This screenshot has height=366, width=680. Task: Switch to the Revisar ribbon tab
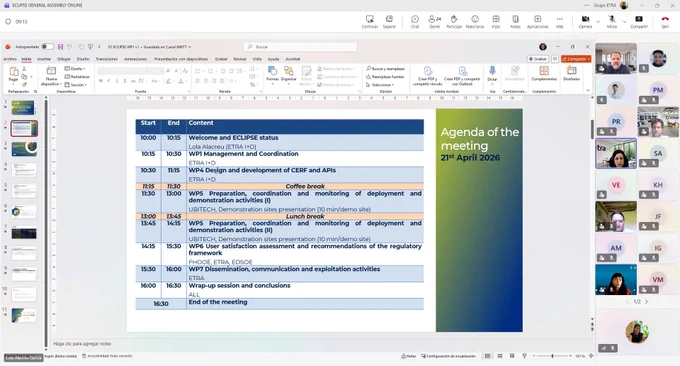(240, 59)
